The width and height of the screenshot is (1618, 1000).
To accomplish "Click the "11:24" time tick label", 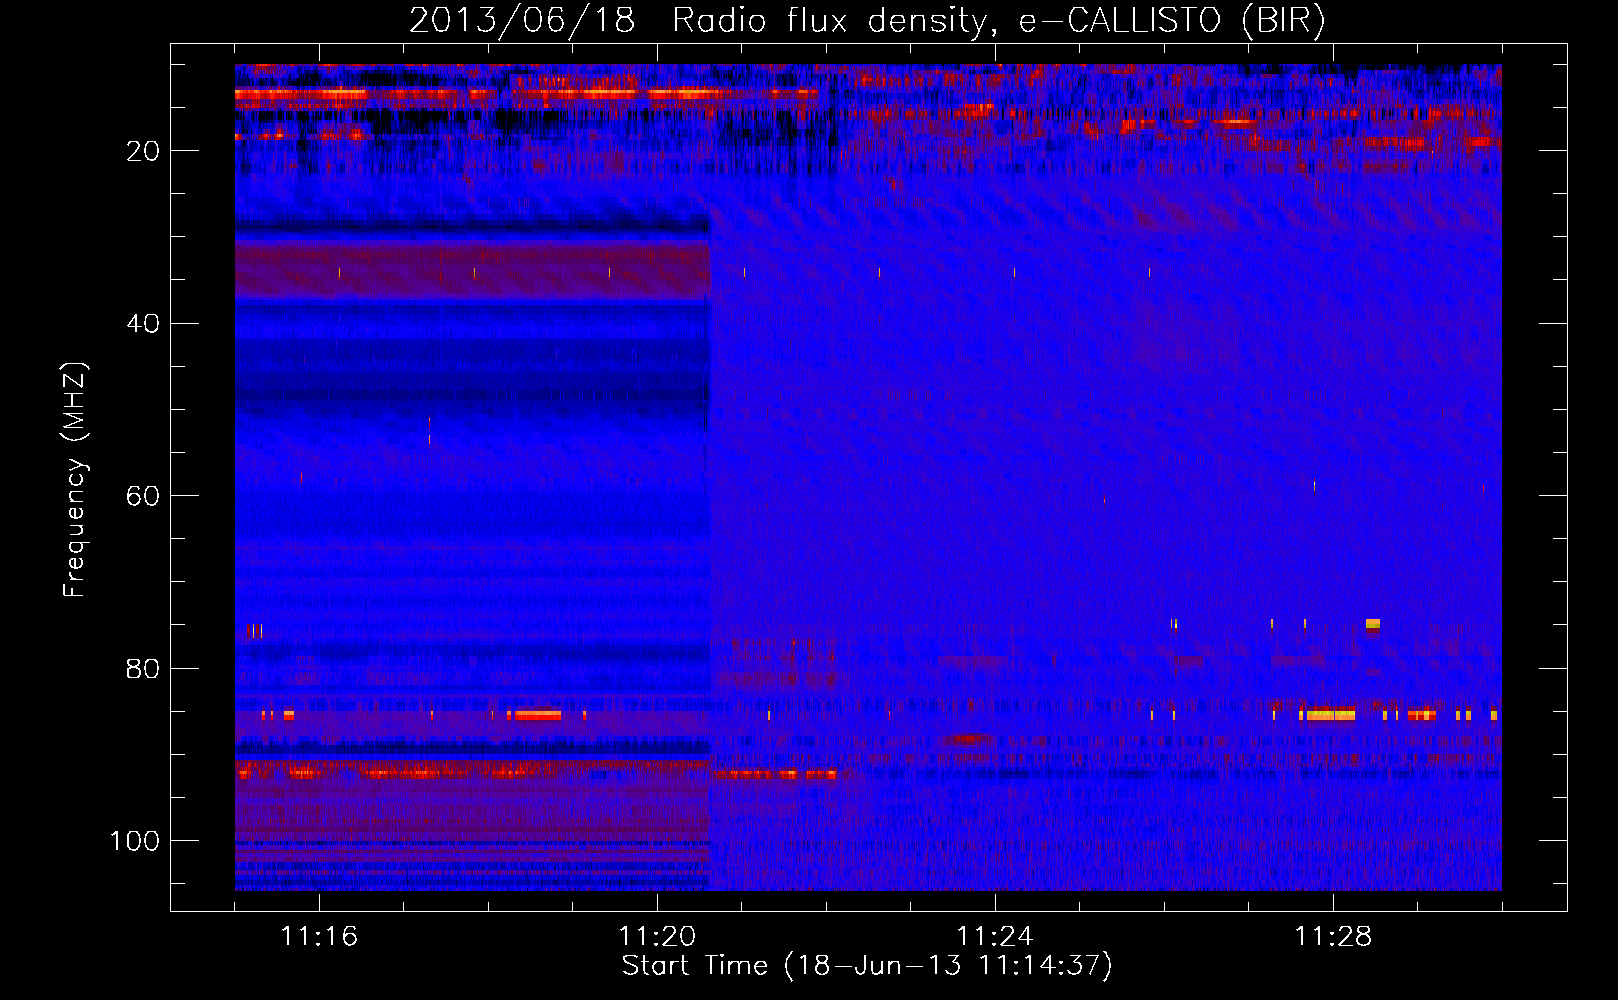I will tap(995, 937).
